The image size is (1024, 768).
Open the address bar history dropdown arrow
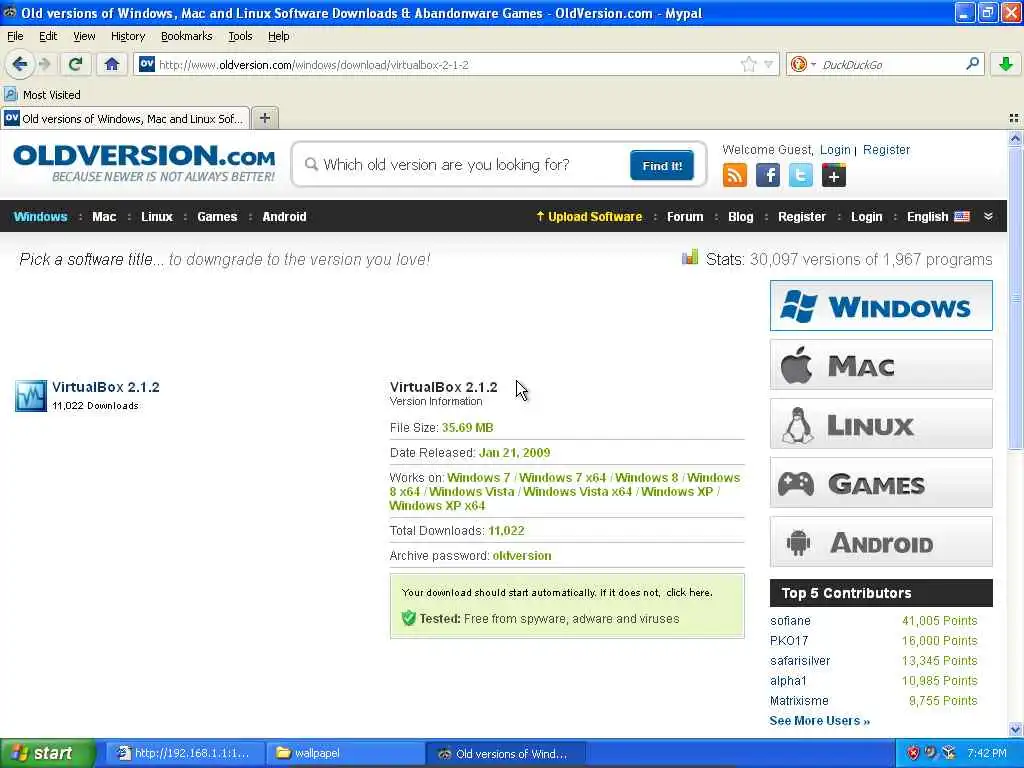[x=769, y=64]
